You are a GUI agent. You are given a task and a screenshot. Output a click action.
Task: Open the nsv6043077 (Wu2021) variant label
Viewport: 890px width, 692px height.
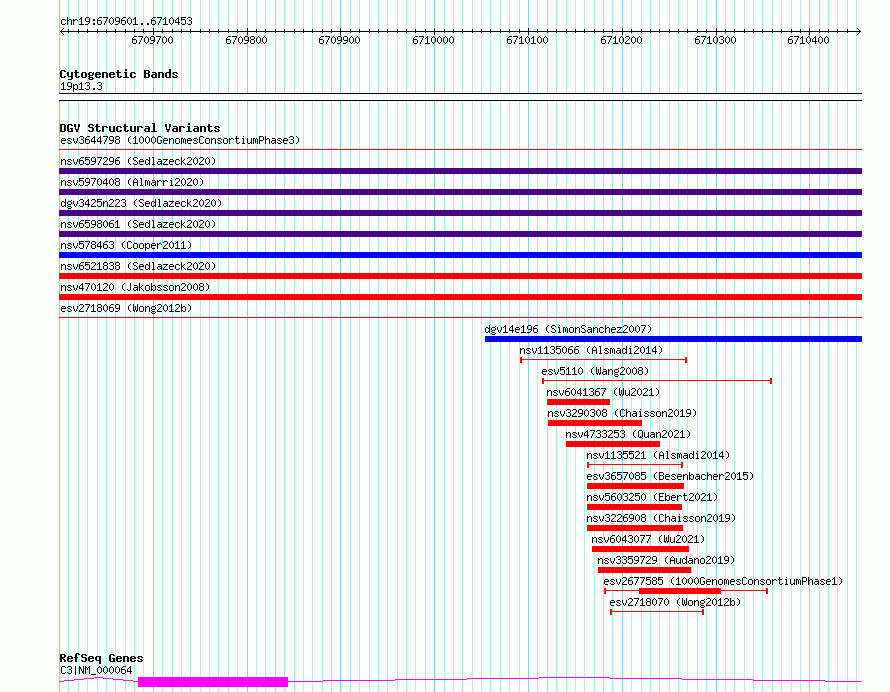[648, 539]
